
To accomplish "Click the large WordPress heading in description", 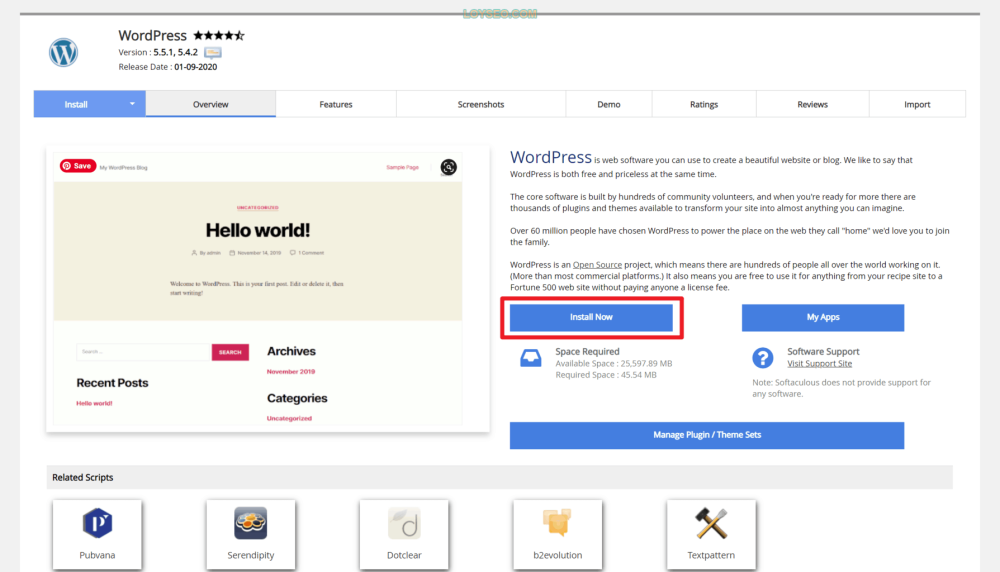I will (x=550, y=157).
